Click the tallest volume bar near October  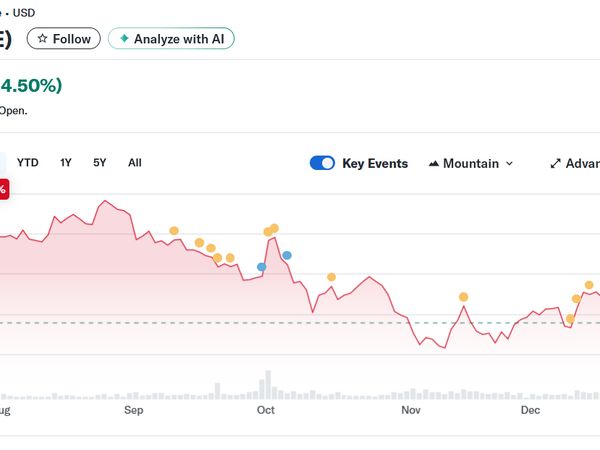click(x=268, y=385)
